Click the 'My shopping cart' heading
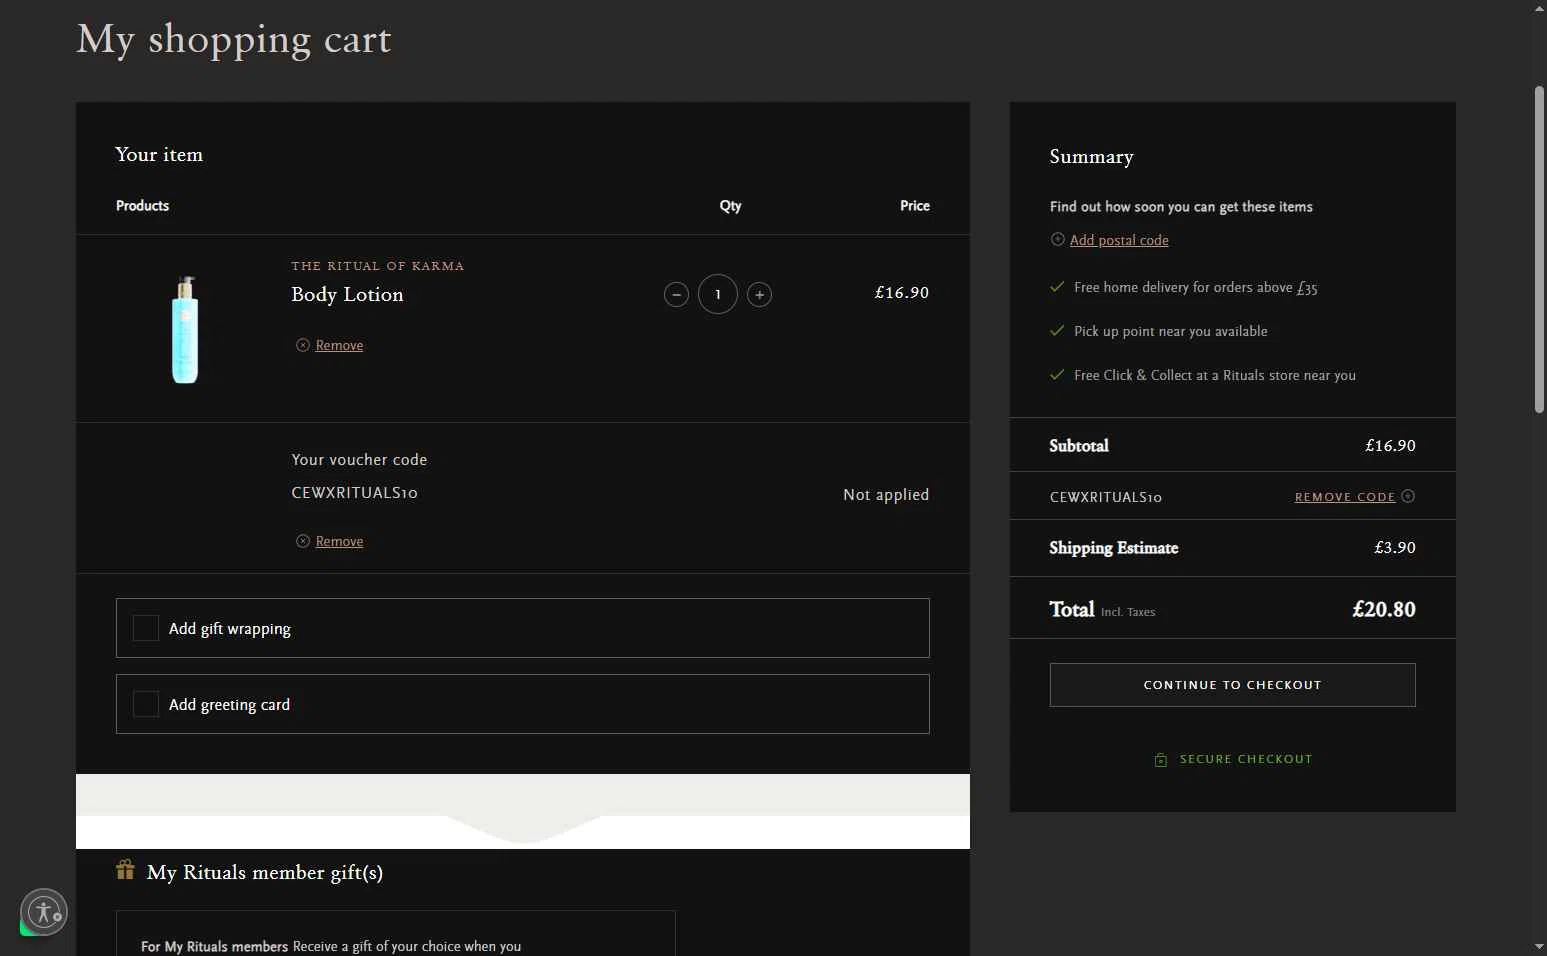 pos(234,40)
